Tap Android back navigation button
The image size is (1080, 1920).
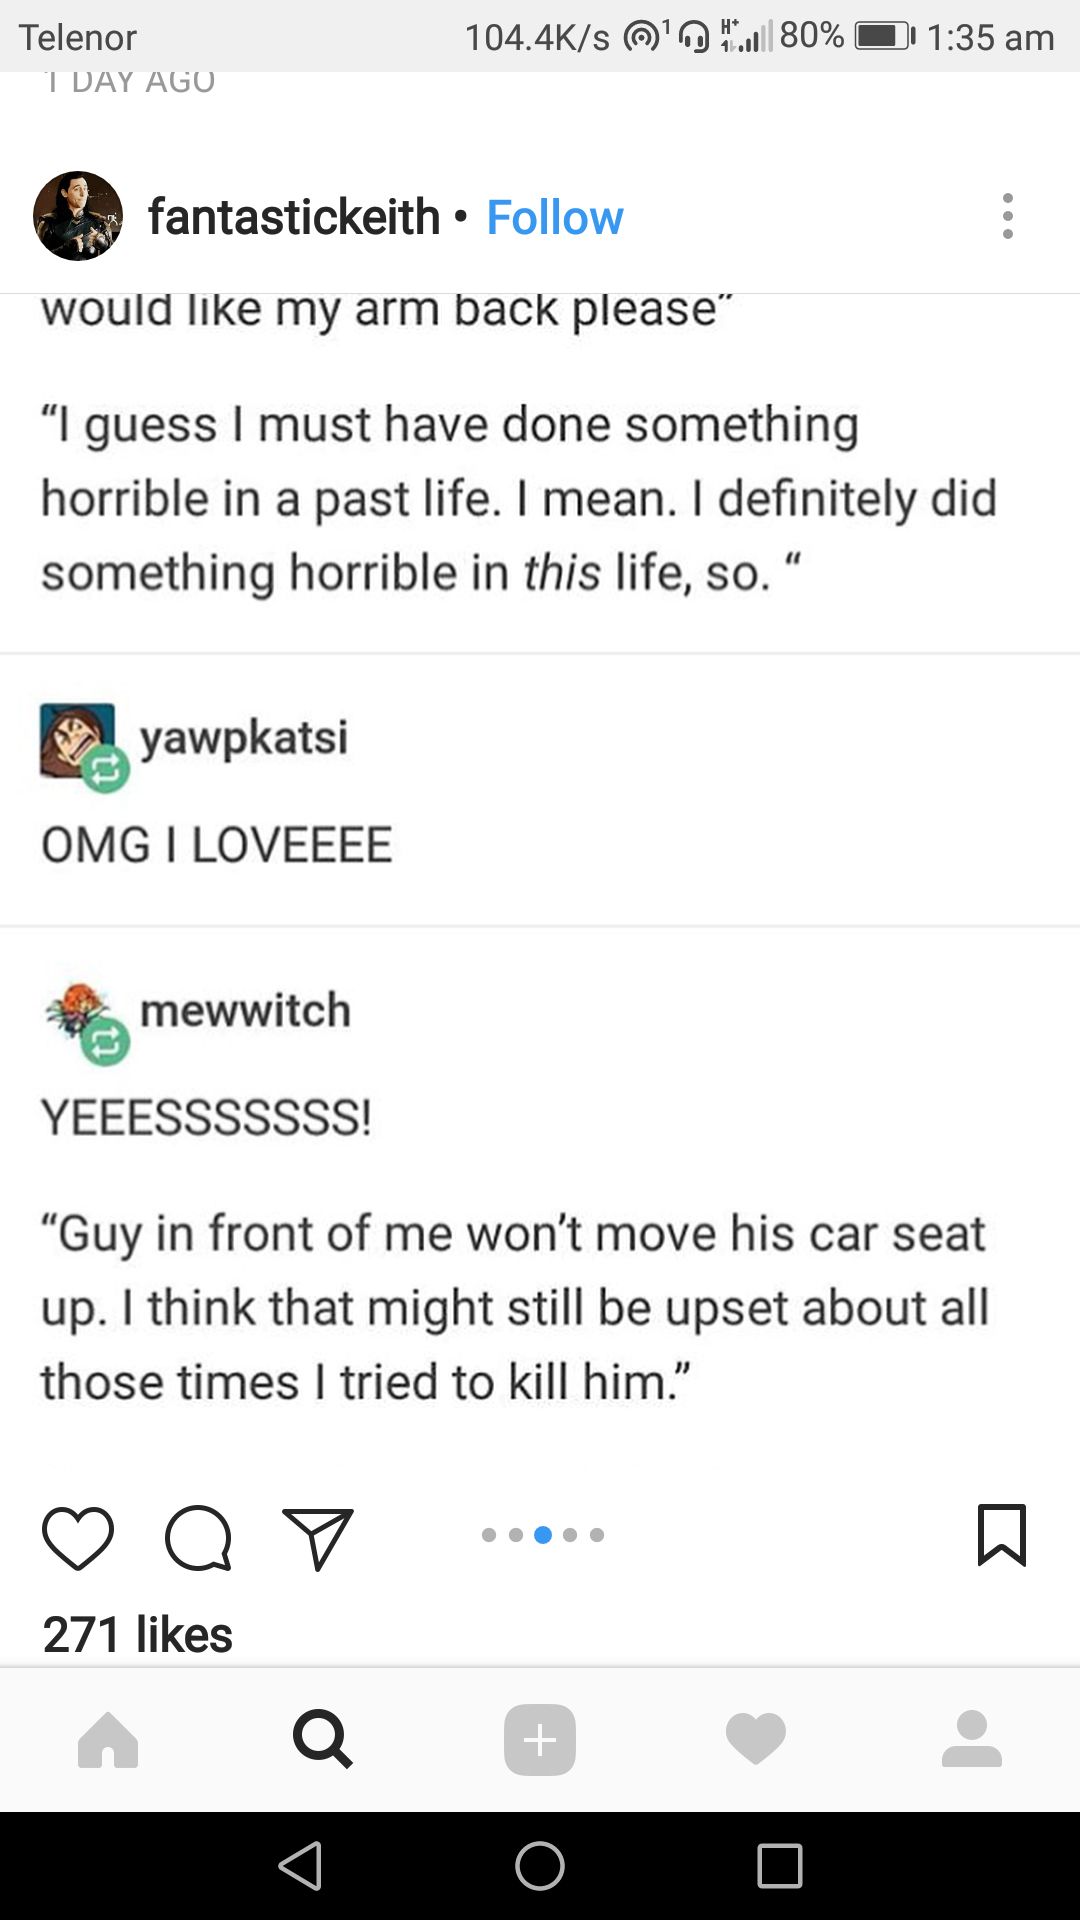[x=300, y=1866]
